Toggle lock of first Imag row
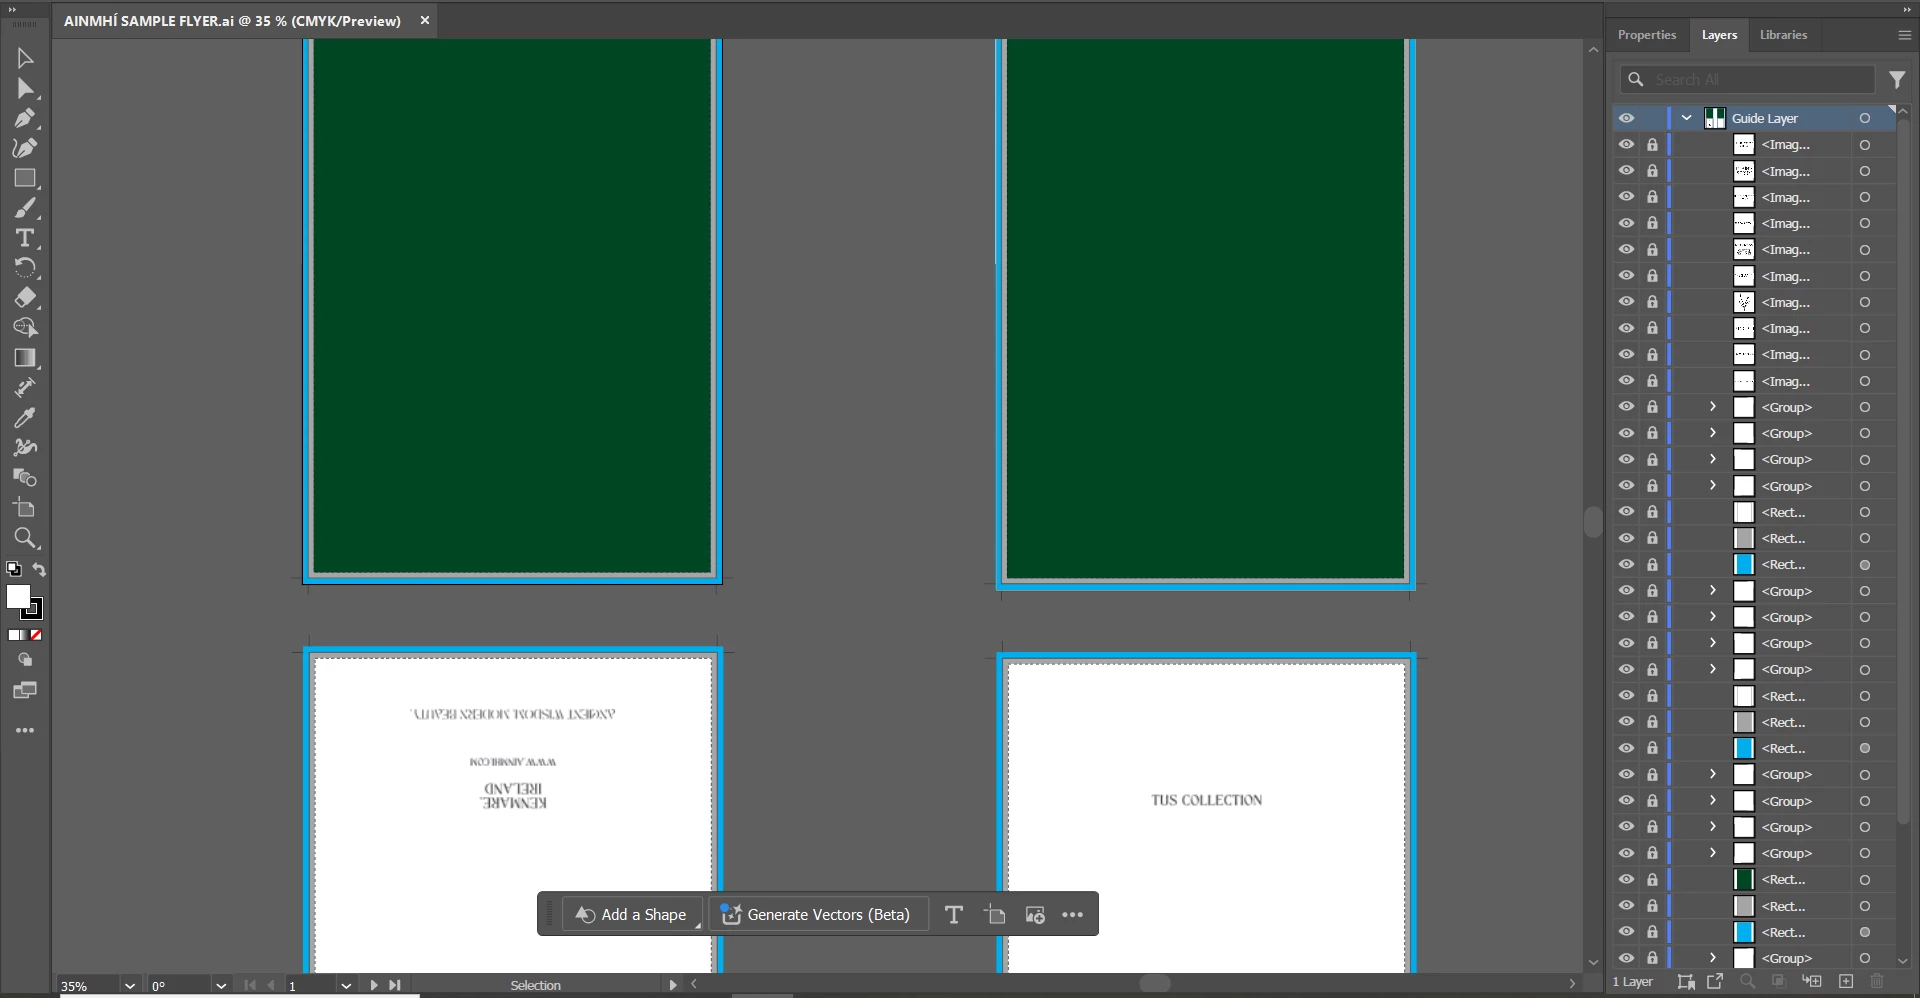This screenshot has width=1920, height=998. 1652,145
